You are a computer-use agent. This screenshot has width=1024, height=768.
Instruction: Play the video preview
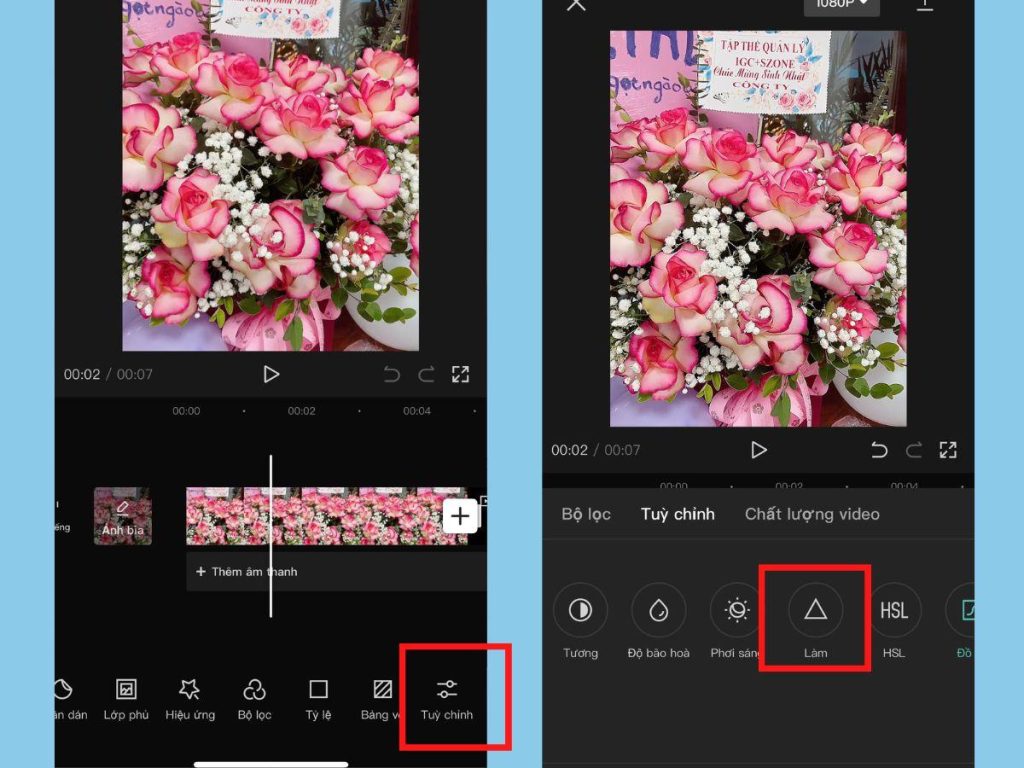271,374
